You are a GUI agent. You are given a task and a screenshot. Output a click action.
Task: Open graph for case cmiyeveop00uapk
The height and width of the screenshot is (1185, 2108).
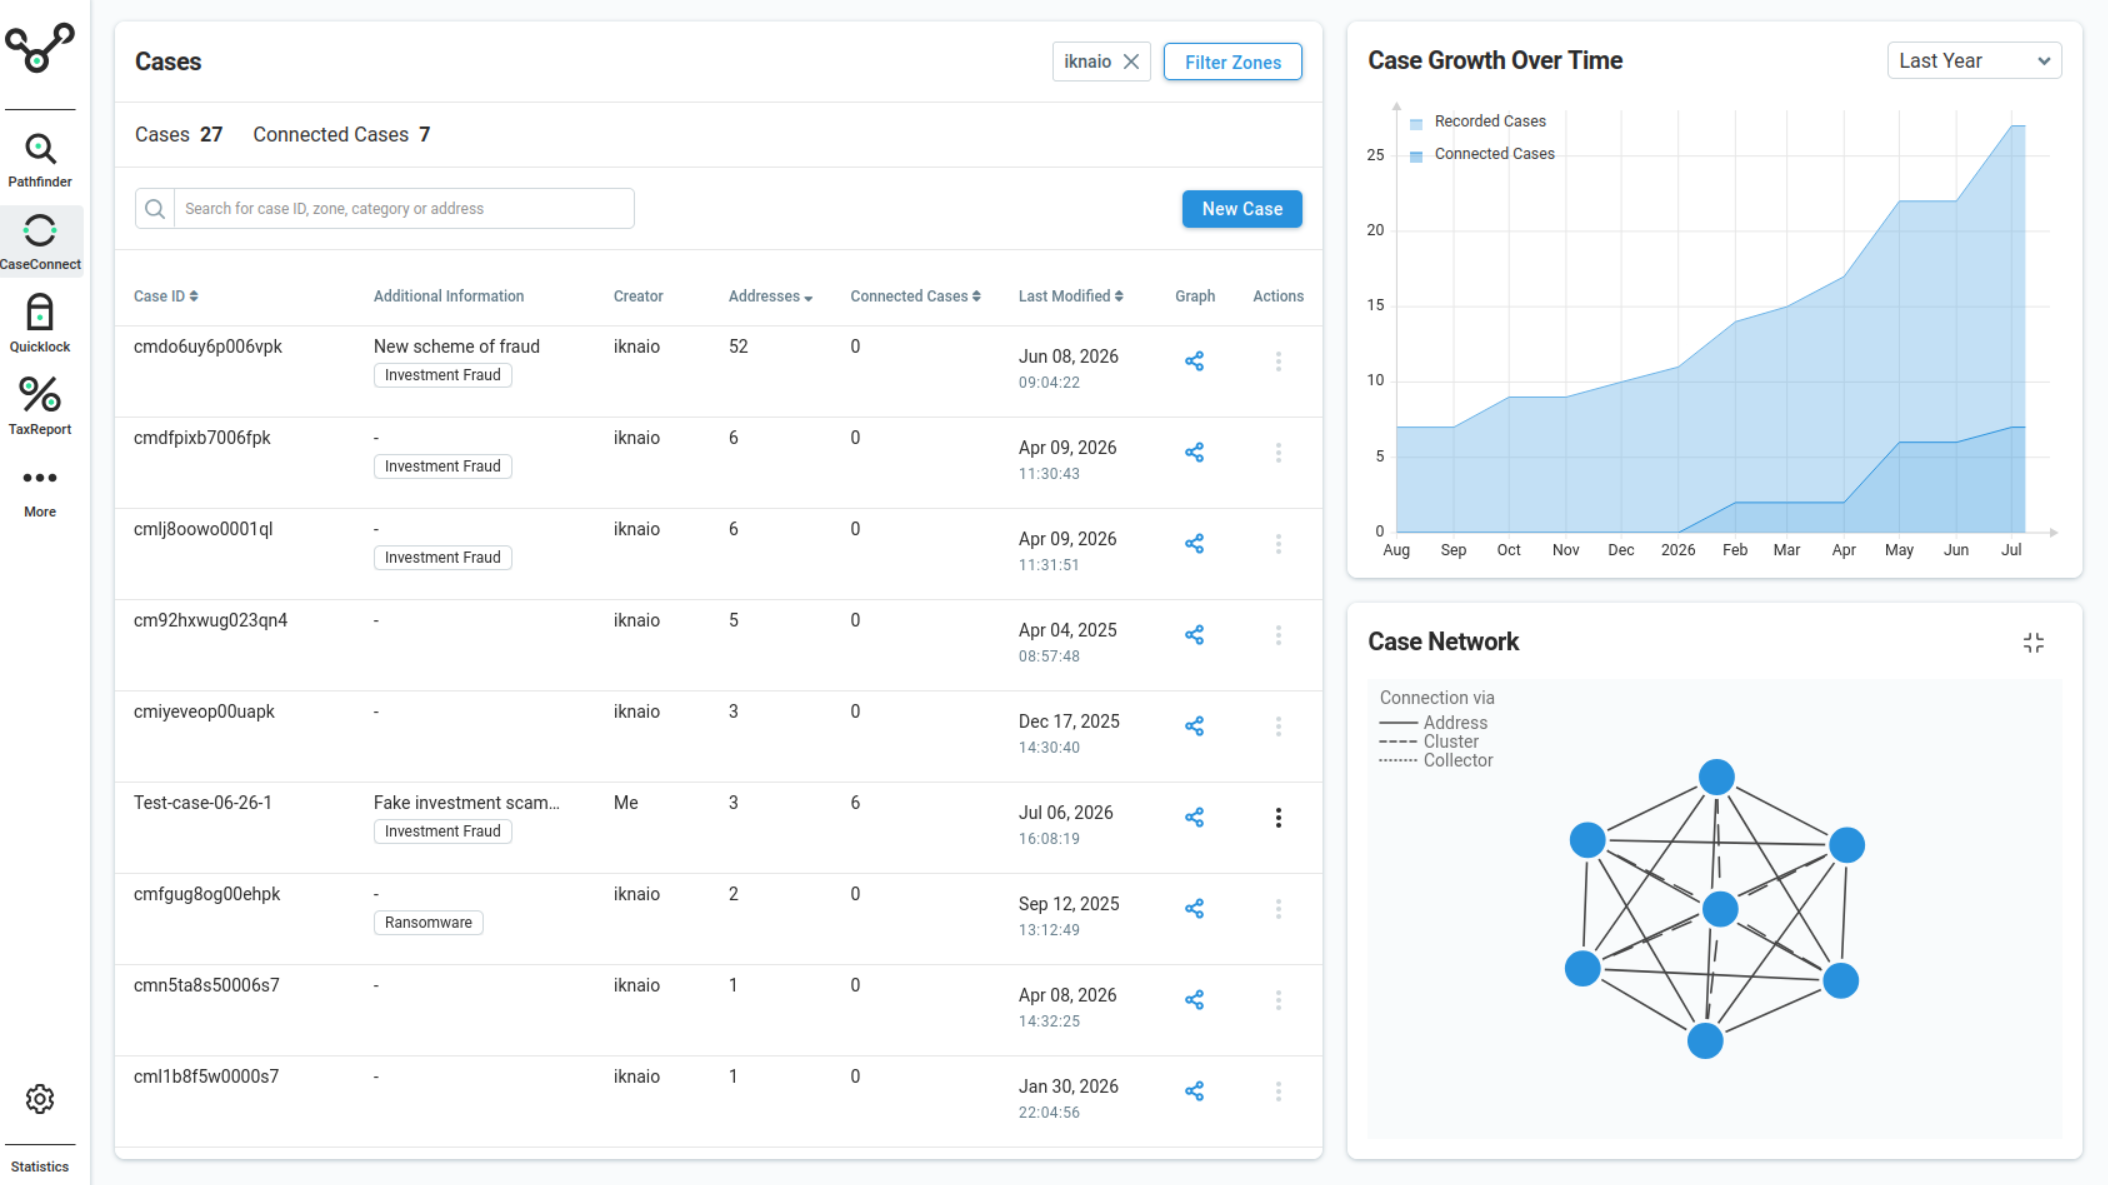pos(1194,726)
